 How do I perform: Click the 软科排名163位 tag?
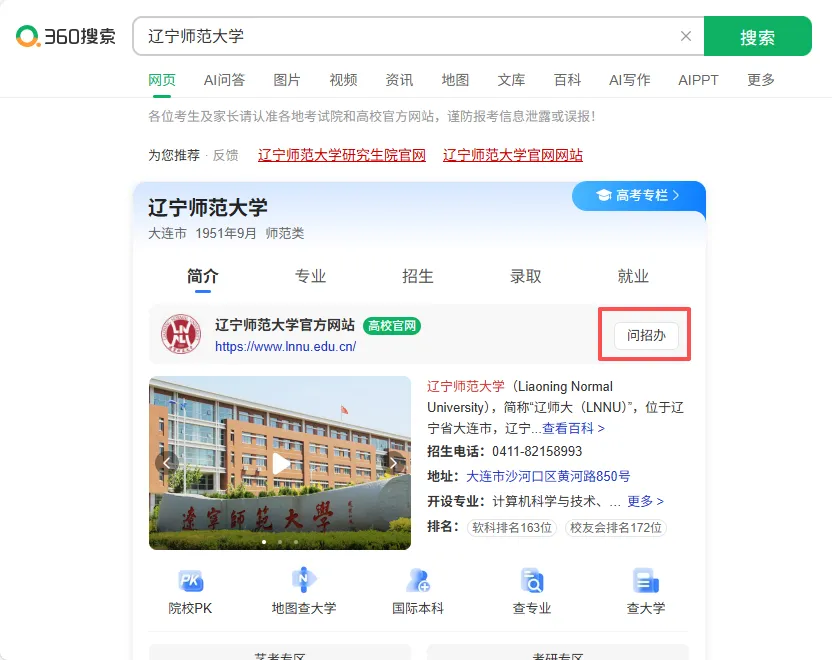(512, 528)
